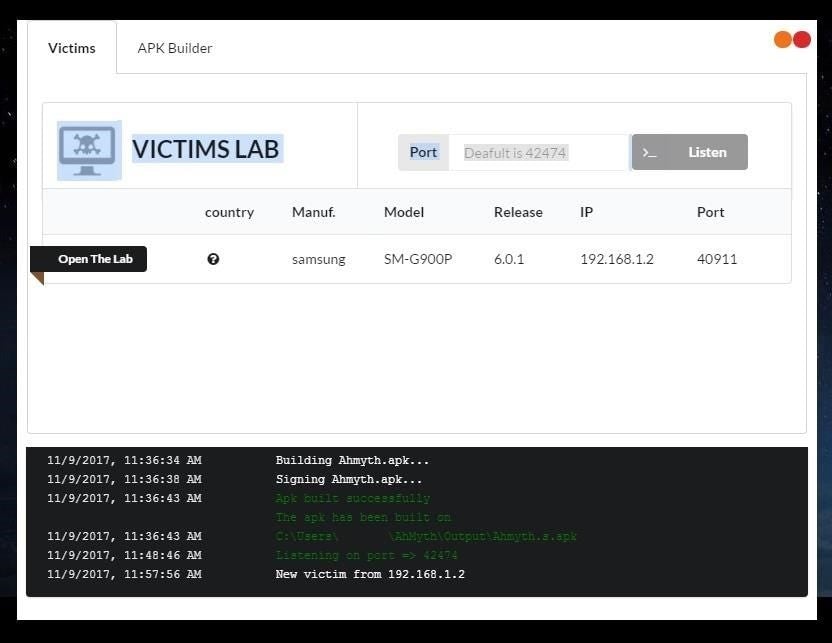This screenshot has height=643, width=832.
Task: Click the terminal prompt icon on Listen
Action: click(x=650, y=153)
